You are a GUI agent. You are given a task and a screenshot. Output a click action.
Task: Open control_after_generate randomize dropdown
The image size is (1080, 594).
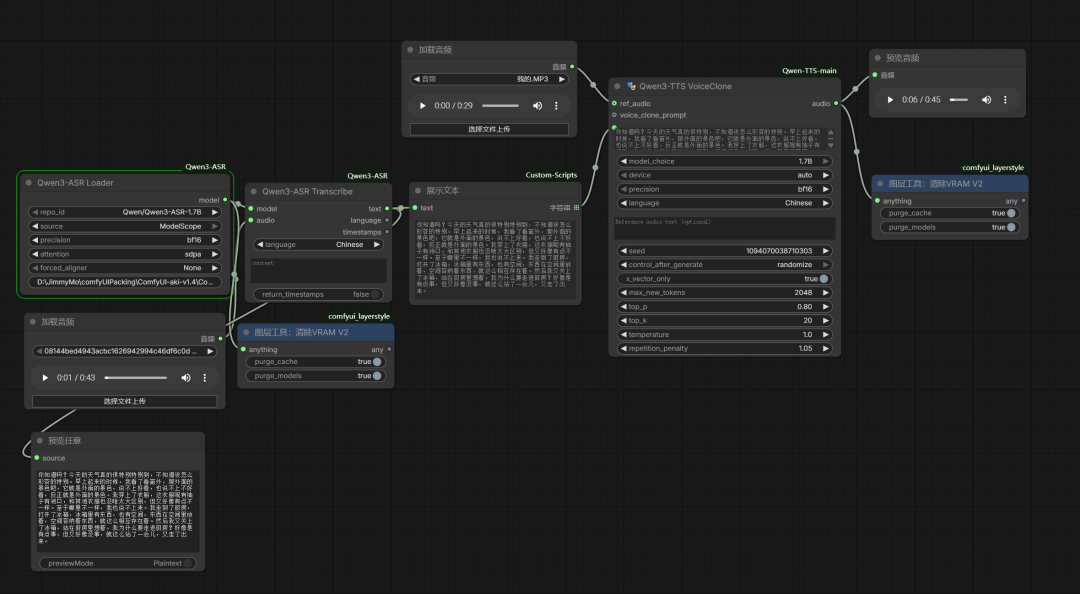point(725,265)
